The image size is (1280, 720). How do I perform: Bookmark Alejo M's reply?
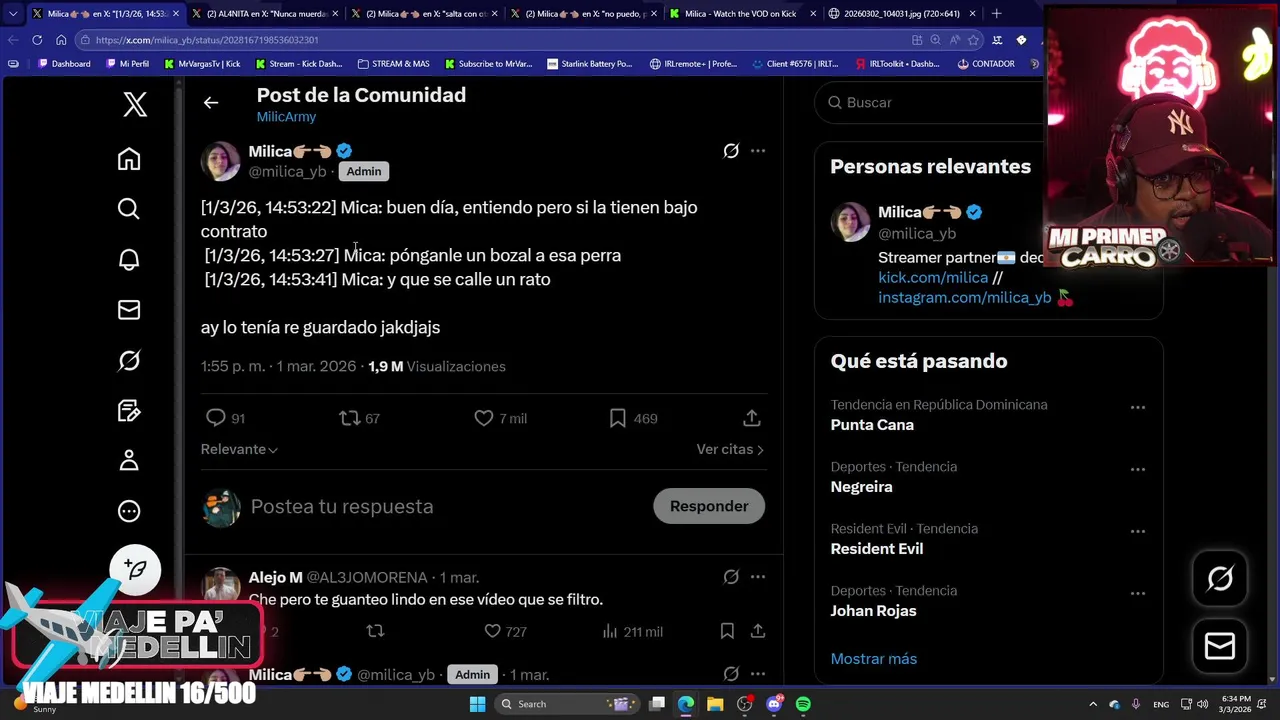[x=727, y=631]
